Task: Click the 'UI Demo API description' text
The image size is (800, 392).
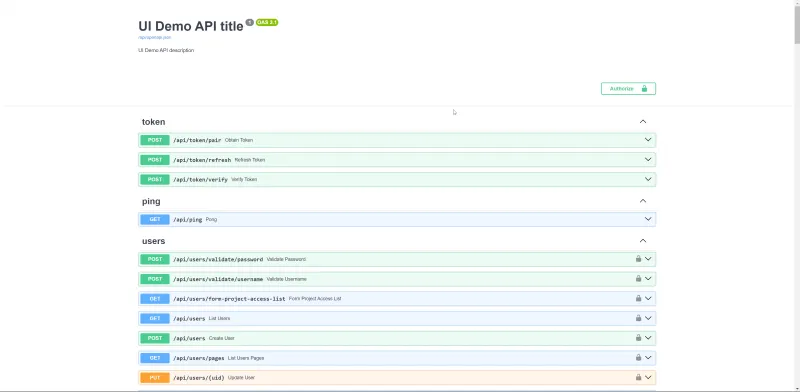Action: pyautogui.click(x=166, y=51)
